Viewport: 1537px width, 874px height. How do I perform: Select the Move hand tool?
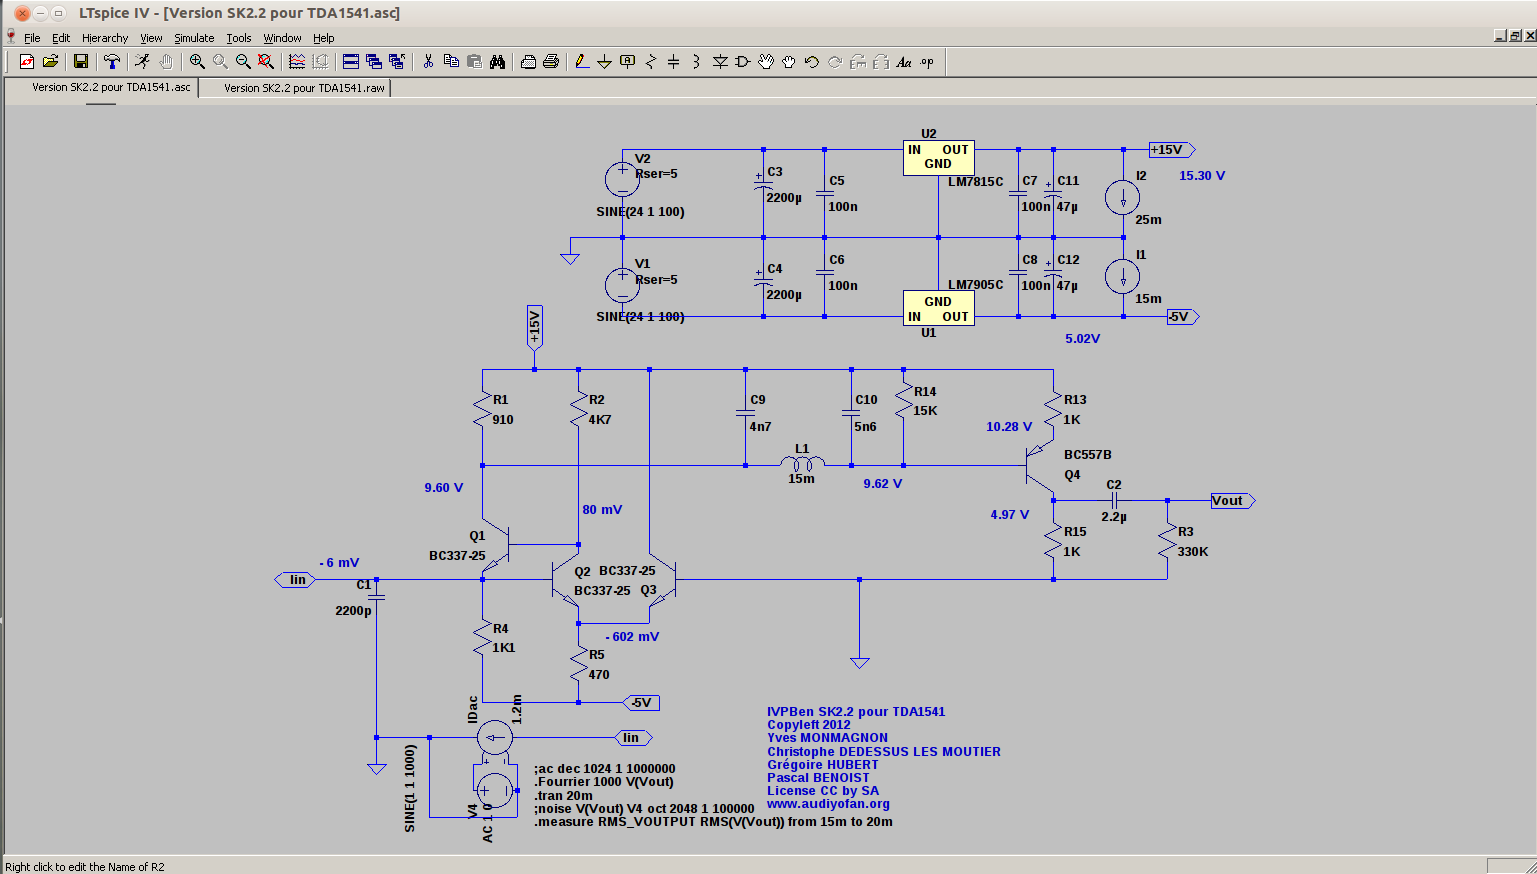pos(766,61)
